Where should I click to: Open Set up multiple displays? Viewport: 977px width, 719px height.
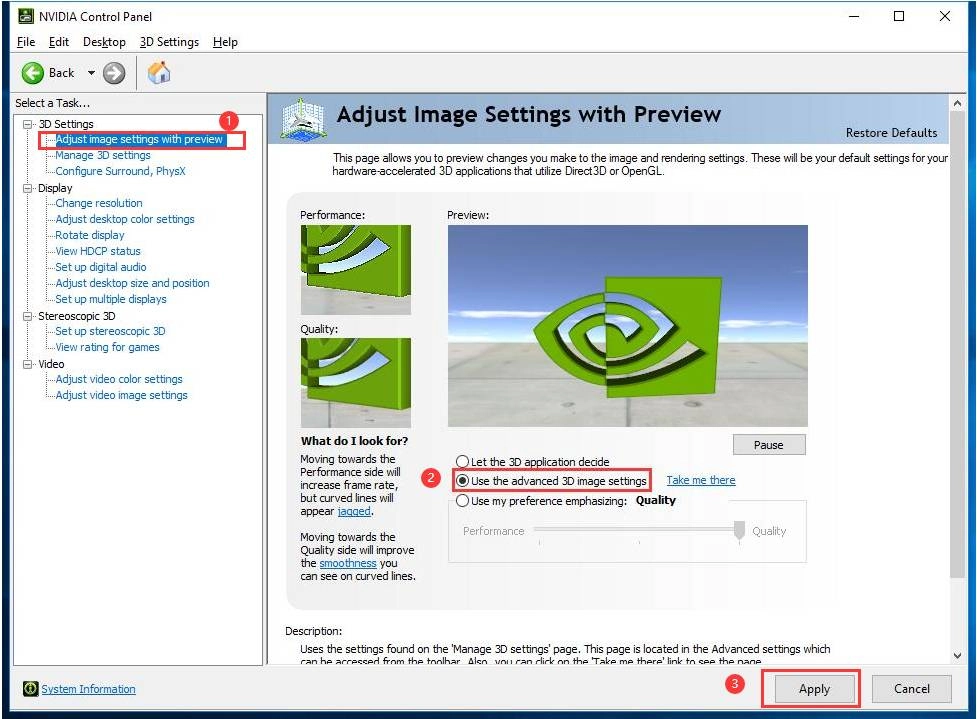[x=111, y=299]
